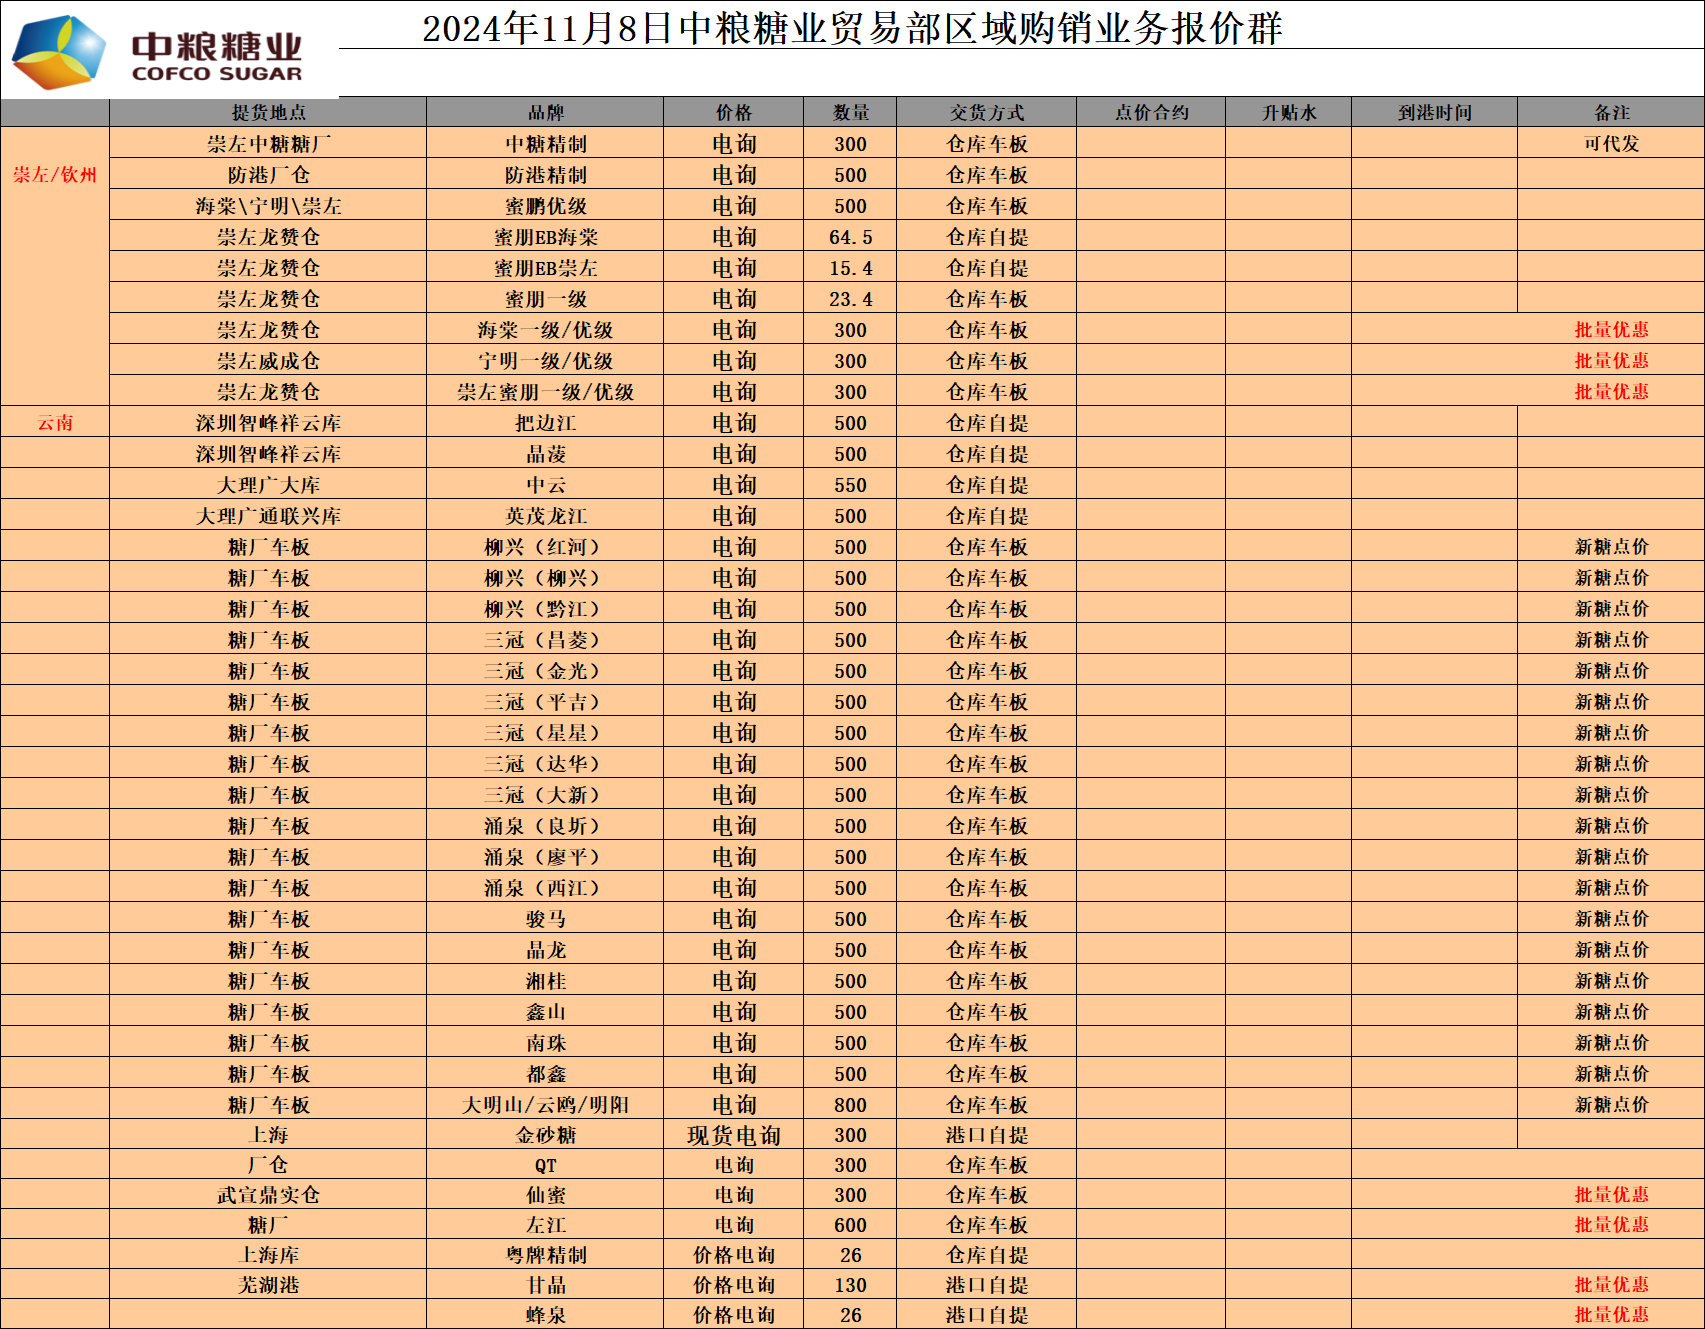Click the 2024年11月8日 report title

[851, 28]
